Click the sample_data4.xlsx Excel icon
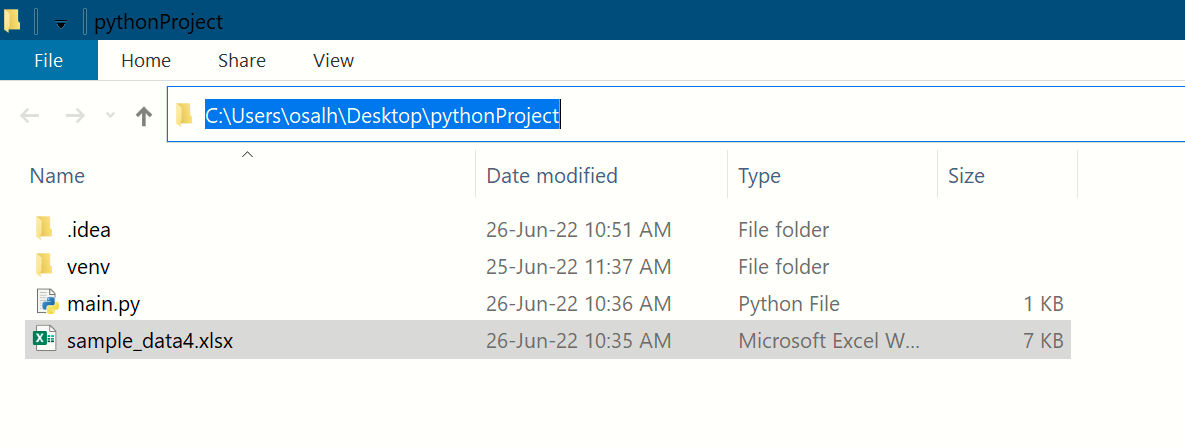 point(45,340)
